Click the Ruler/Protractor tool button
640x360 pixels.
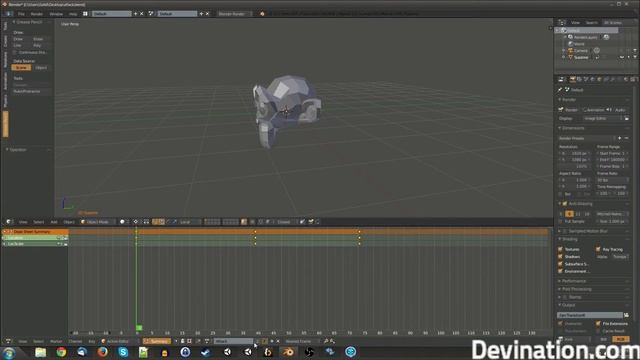31,91
